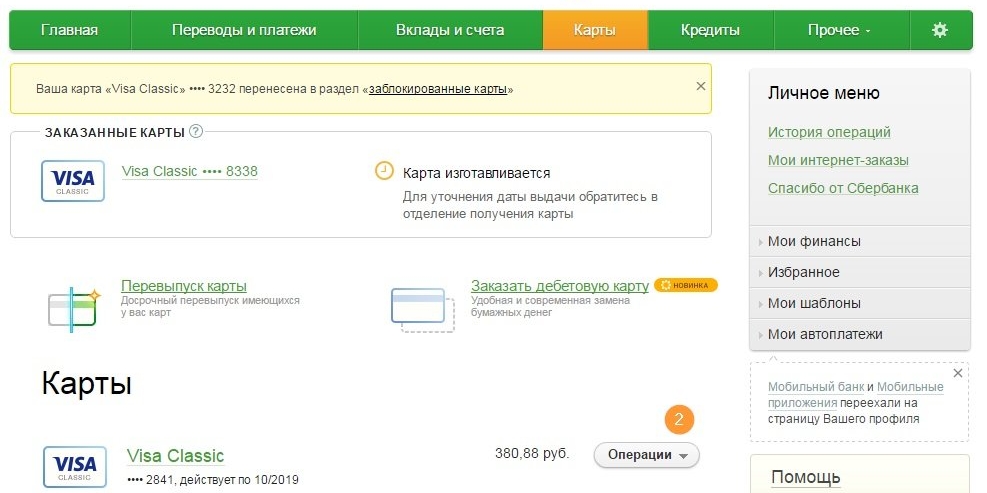Dismiss the Мобильный банк tooltip
The width and height of the screenshot is (987, 493).
(x=957, y=373)
